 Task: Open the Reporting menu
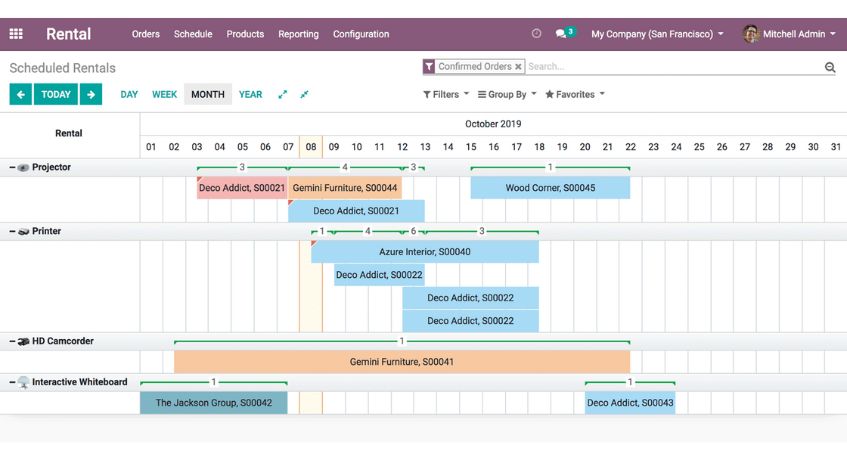coord(298,34)
